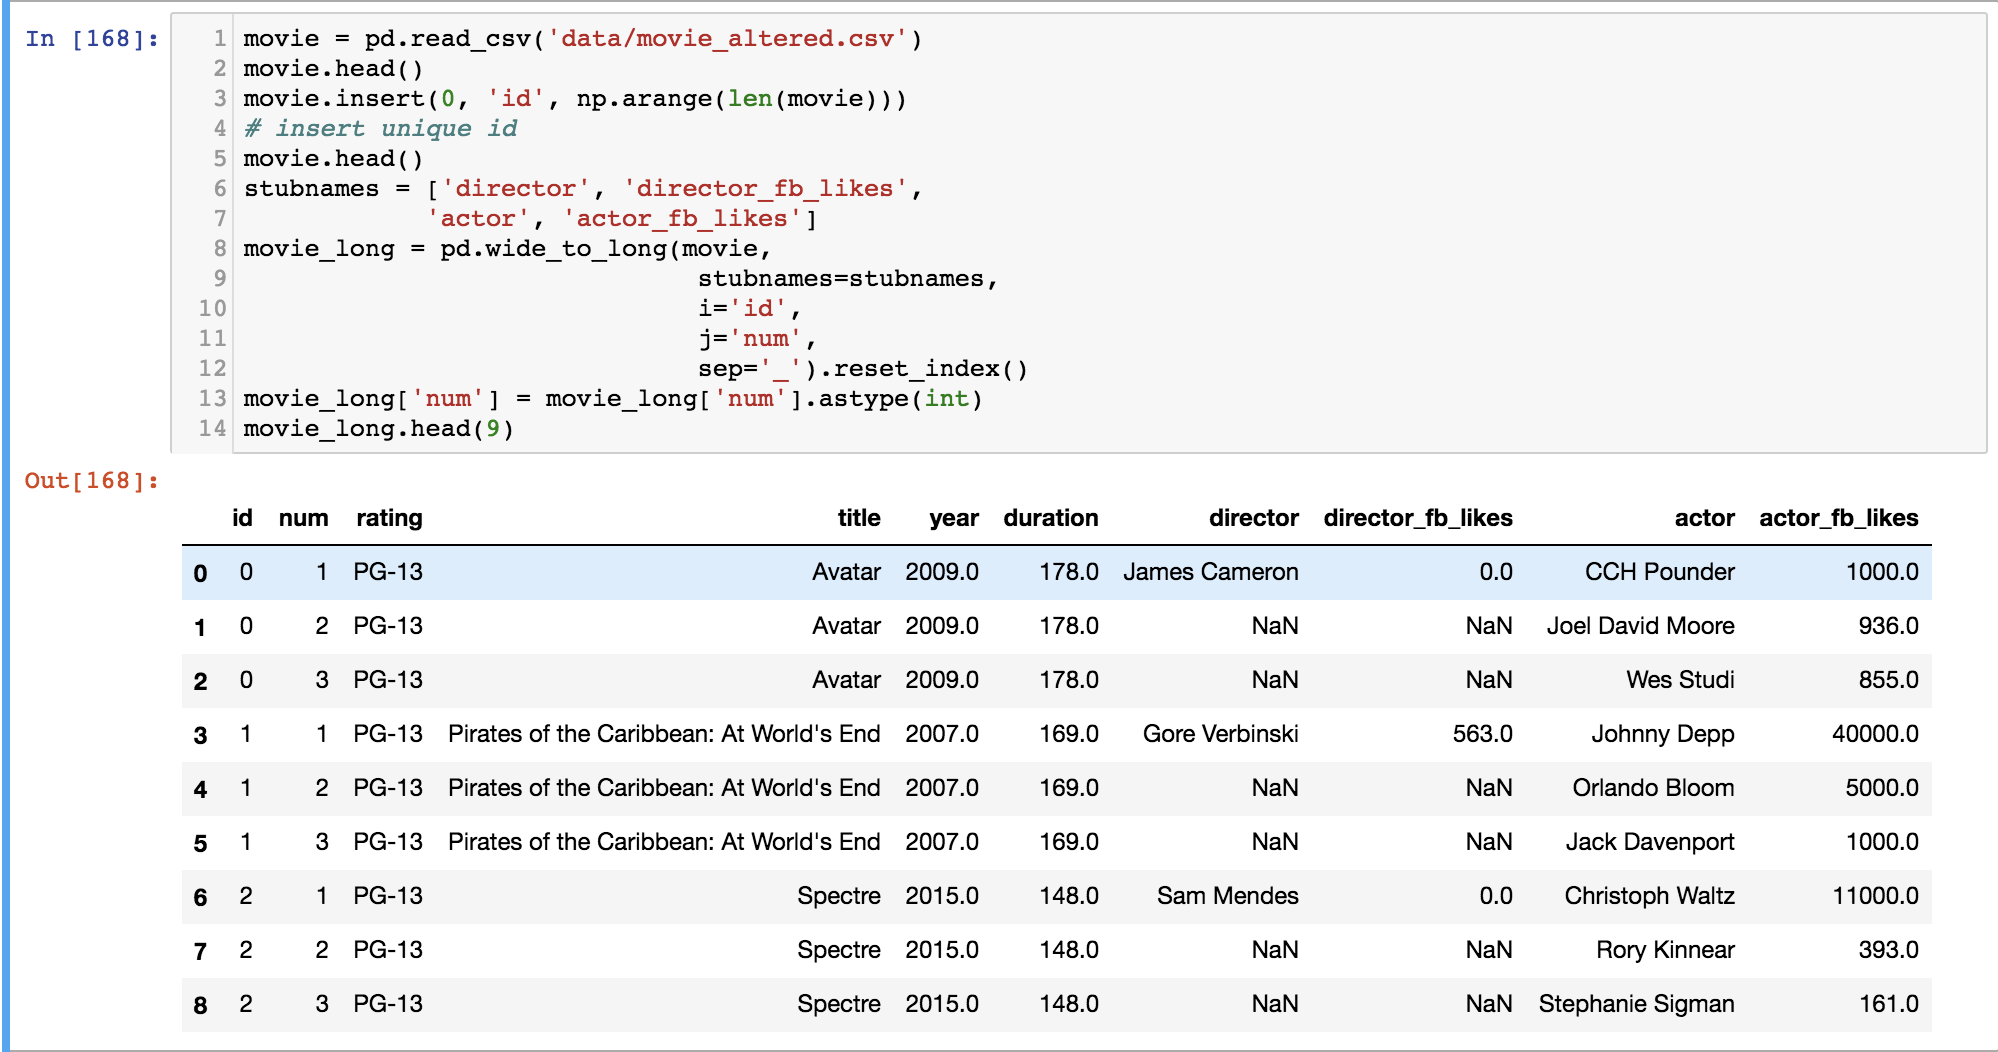Image resolution: width=1998 pixels, height=1052 pixels.
Task: Click the 'James Cameron' cell
Action: click(1211, 572)
